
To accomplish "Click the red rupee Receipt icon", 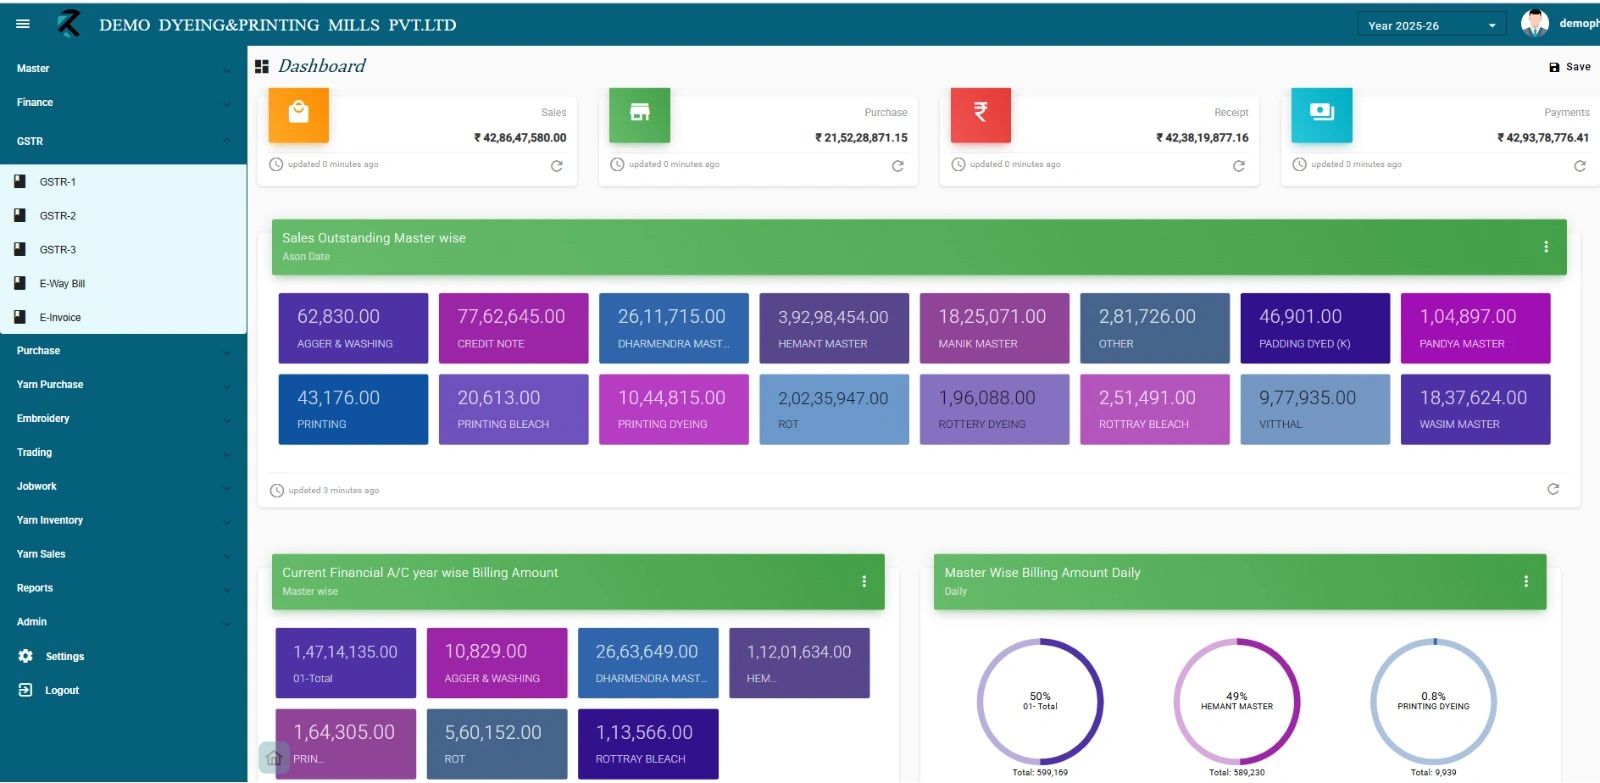I will pos(980,114).
